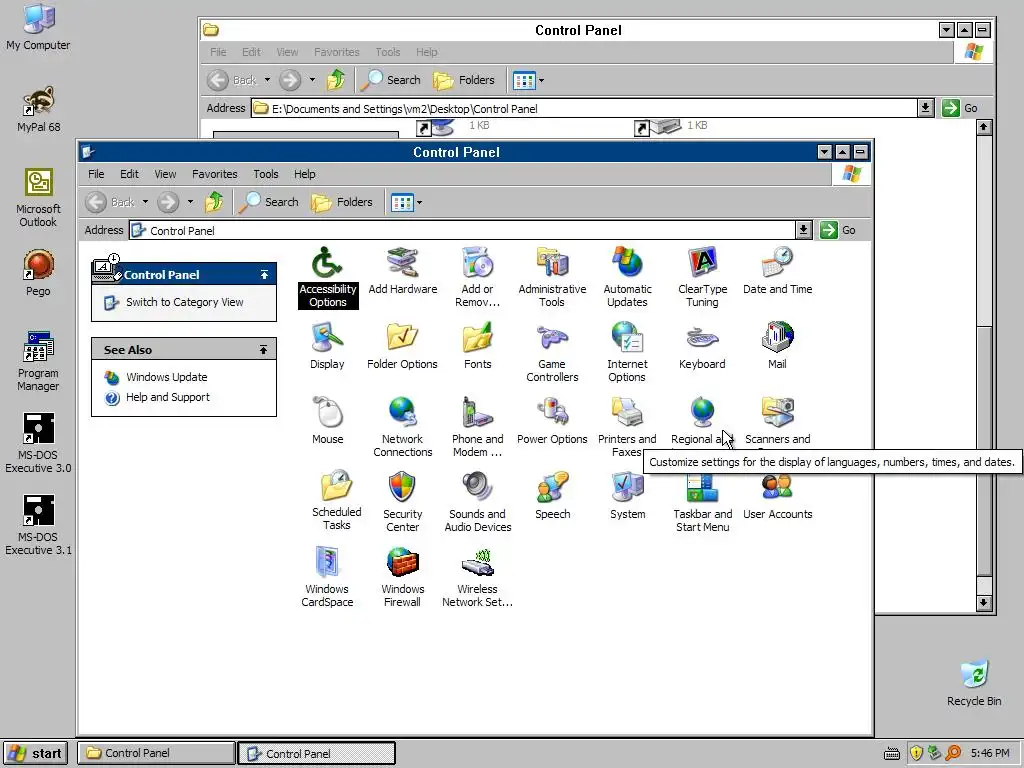This screenshot has width=1024, height=768.
Task: Open Power Options icon
Action: [552, 421]
